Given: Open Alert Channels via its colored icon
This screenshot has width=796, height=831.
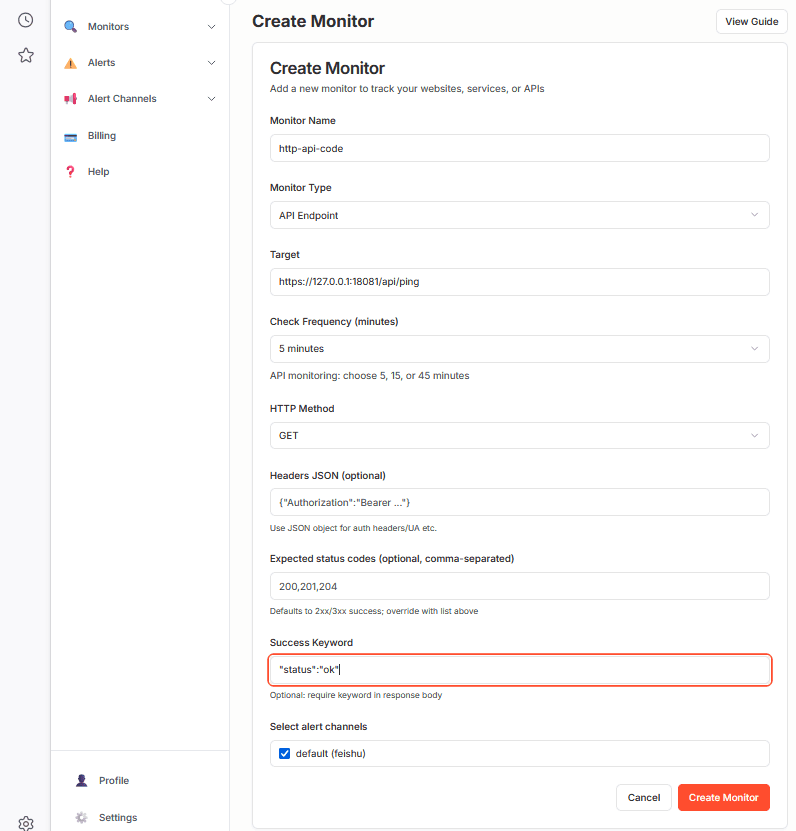Looking at the screenshot, I should (71, 98).
